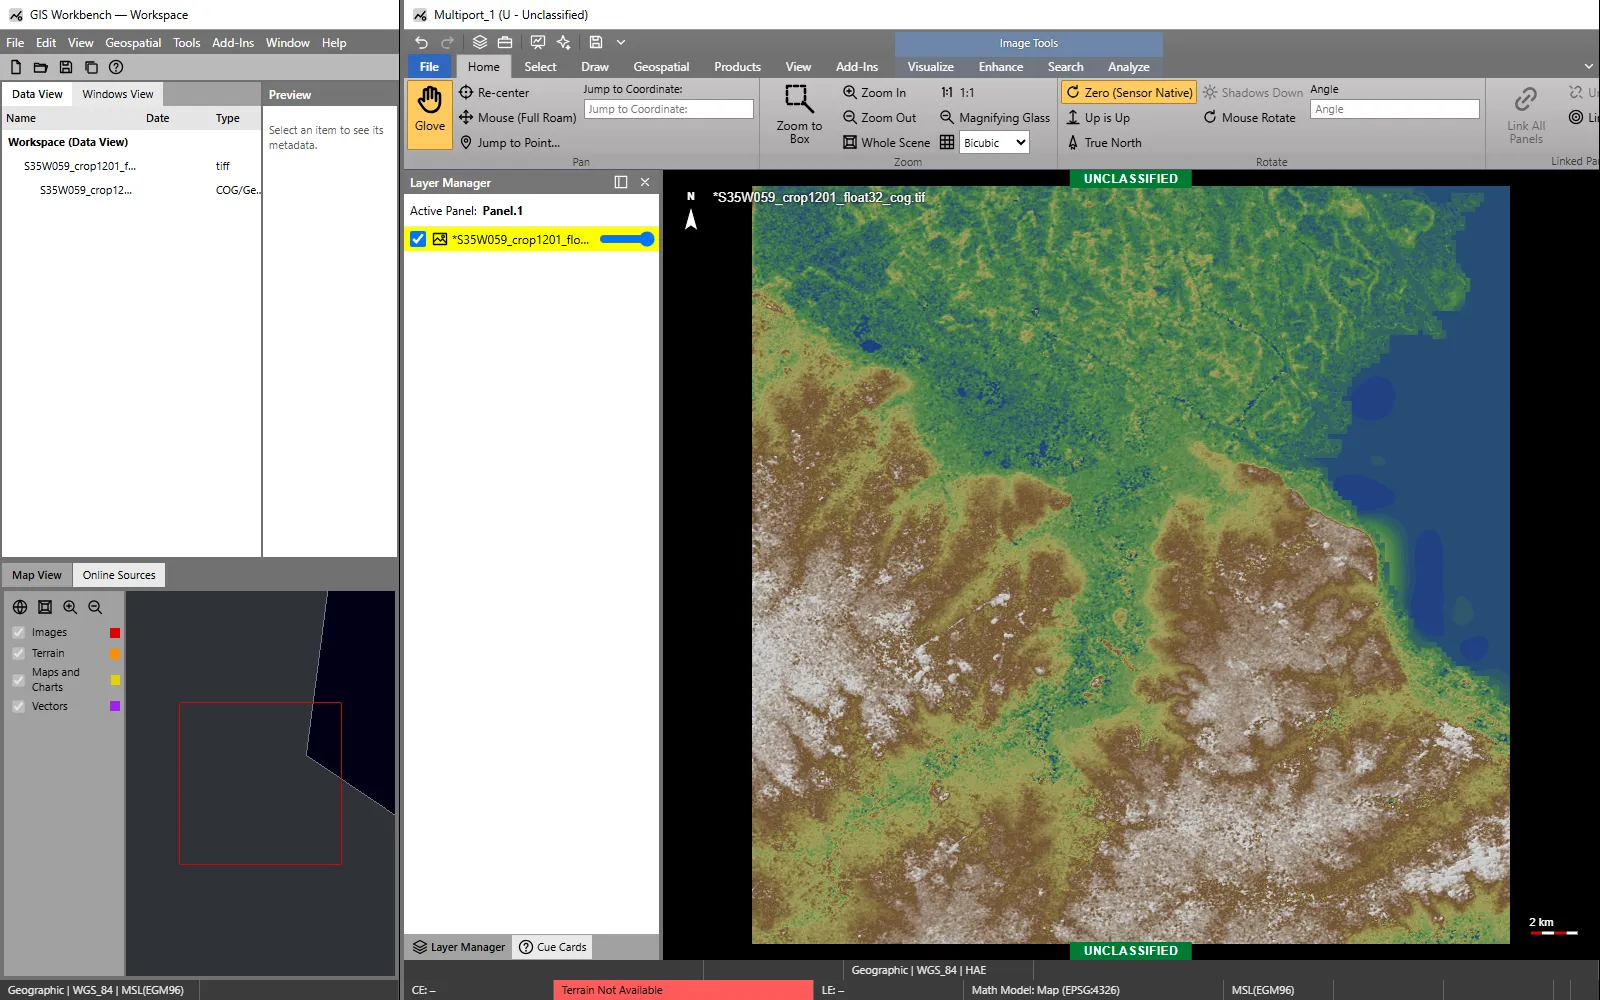Select the Glove pan tool
1600x1000 pixels.
(x=430, y=113)
